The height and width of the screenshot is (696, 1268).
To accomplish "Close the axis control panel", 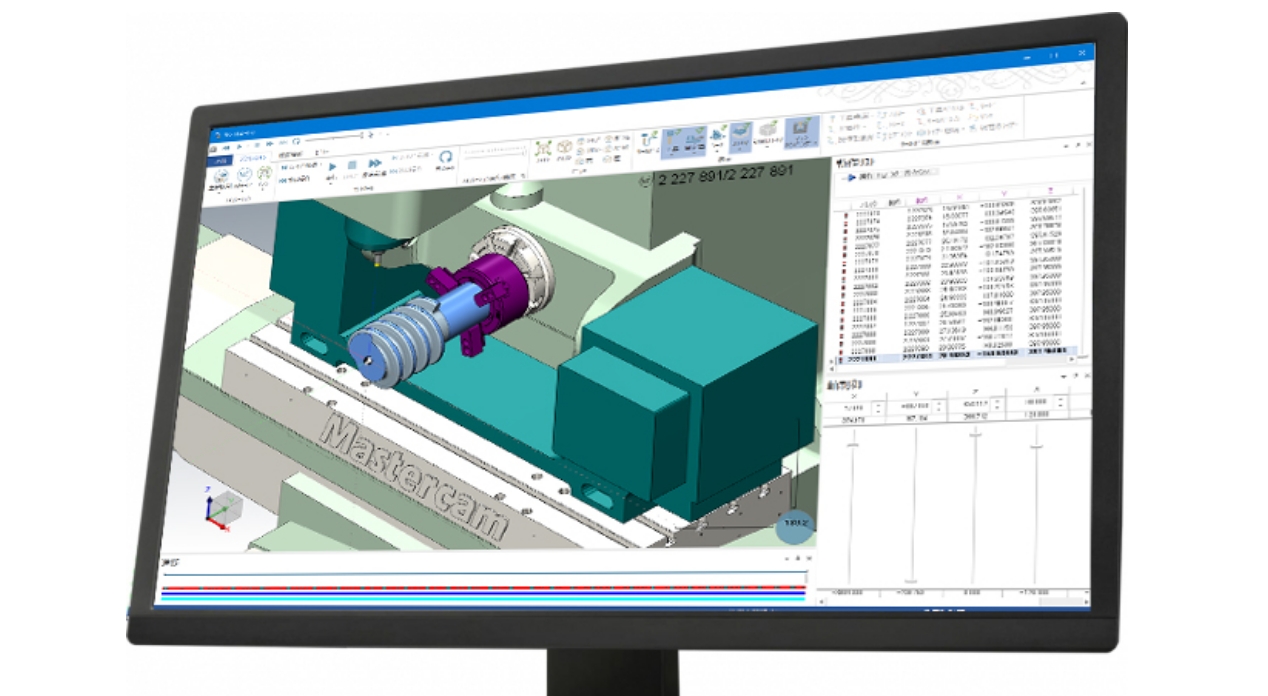I will [1085, 374].
